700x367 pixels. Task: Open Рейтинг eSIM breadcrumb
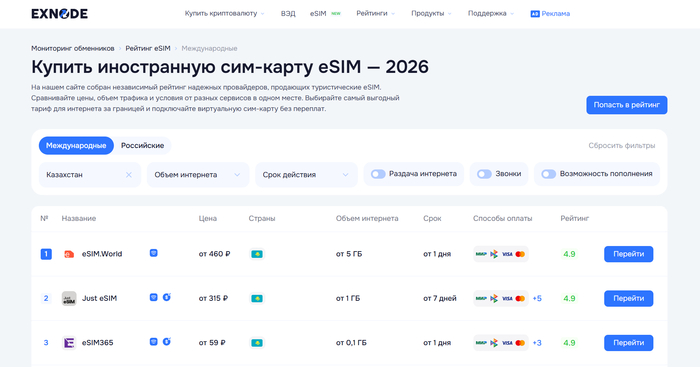point(148,48)
